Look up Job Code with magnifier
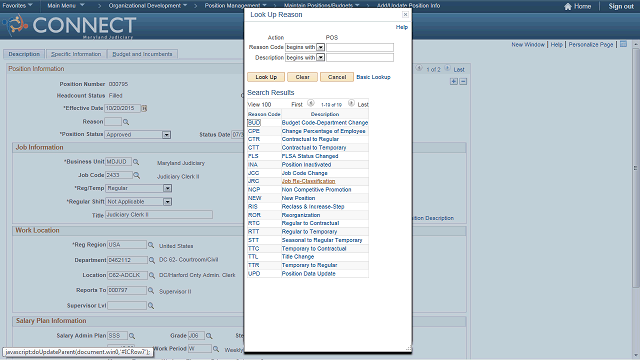This screenshot has width=640, height=360. pos(137,175)
